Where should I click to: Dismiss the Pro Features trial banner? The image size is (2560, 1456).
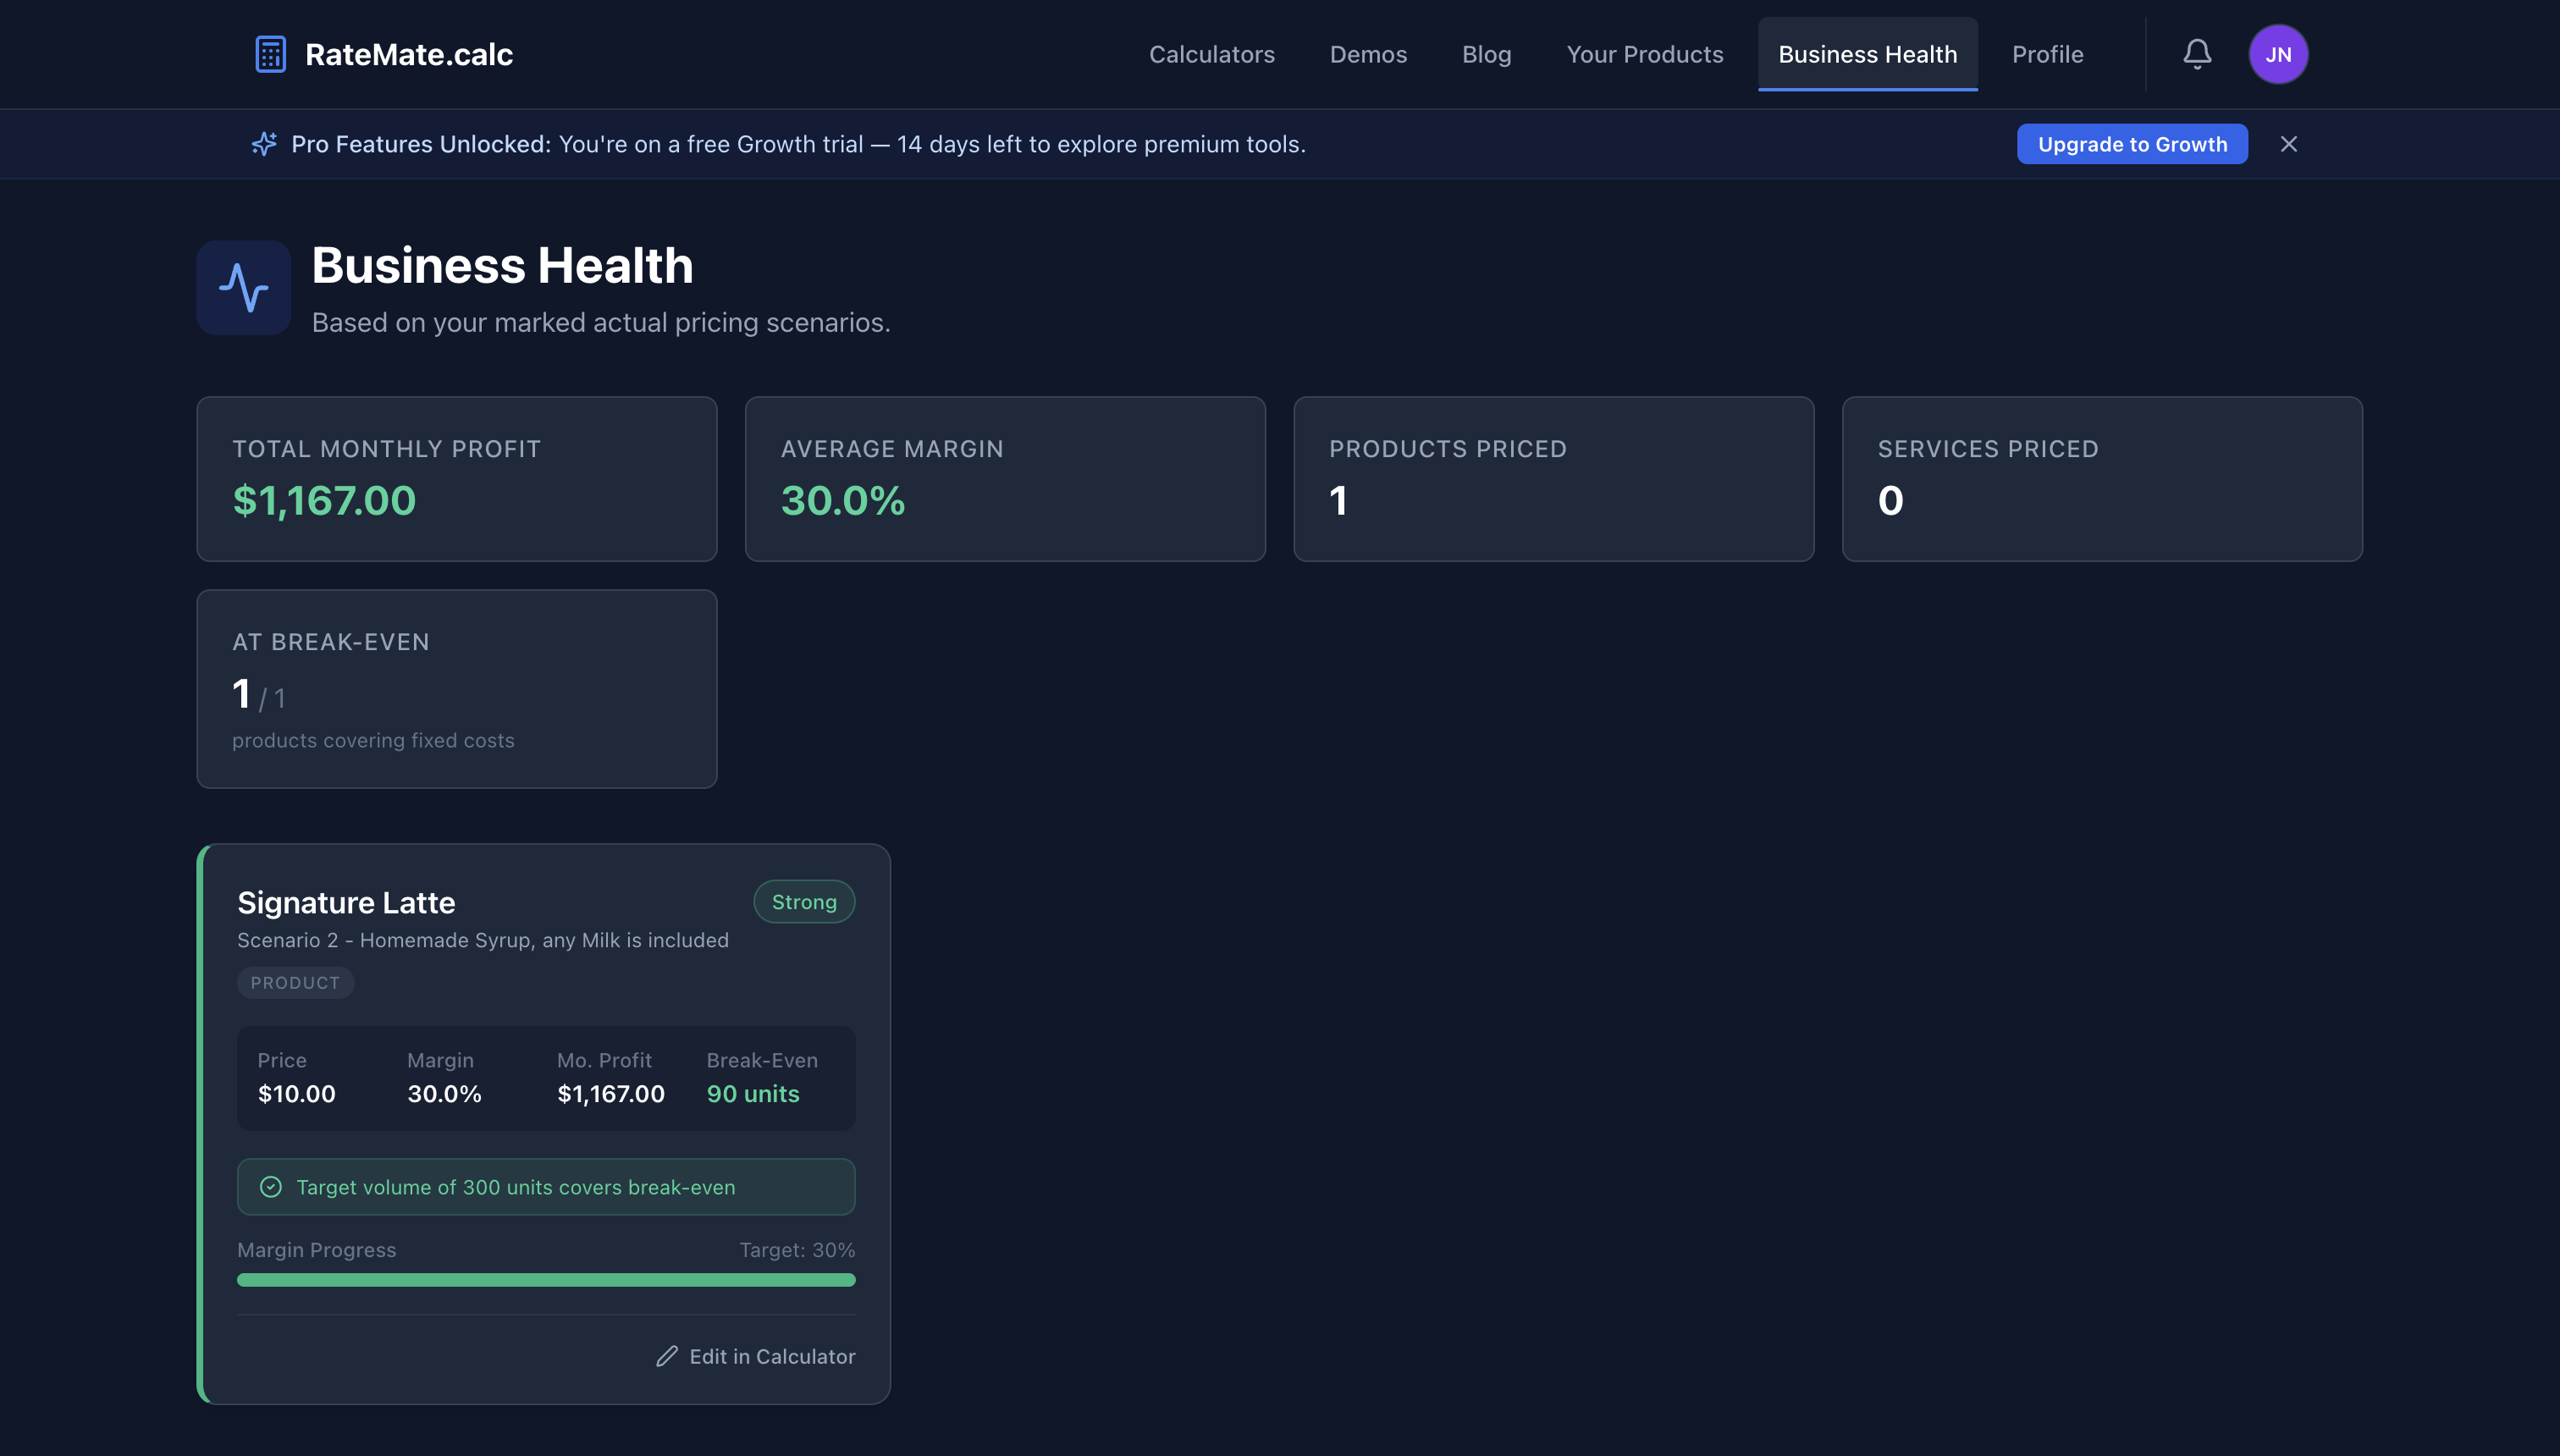[2288, 144]
